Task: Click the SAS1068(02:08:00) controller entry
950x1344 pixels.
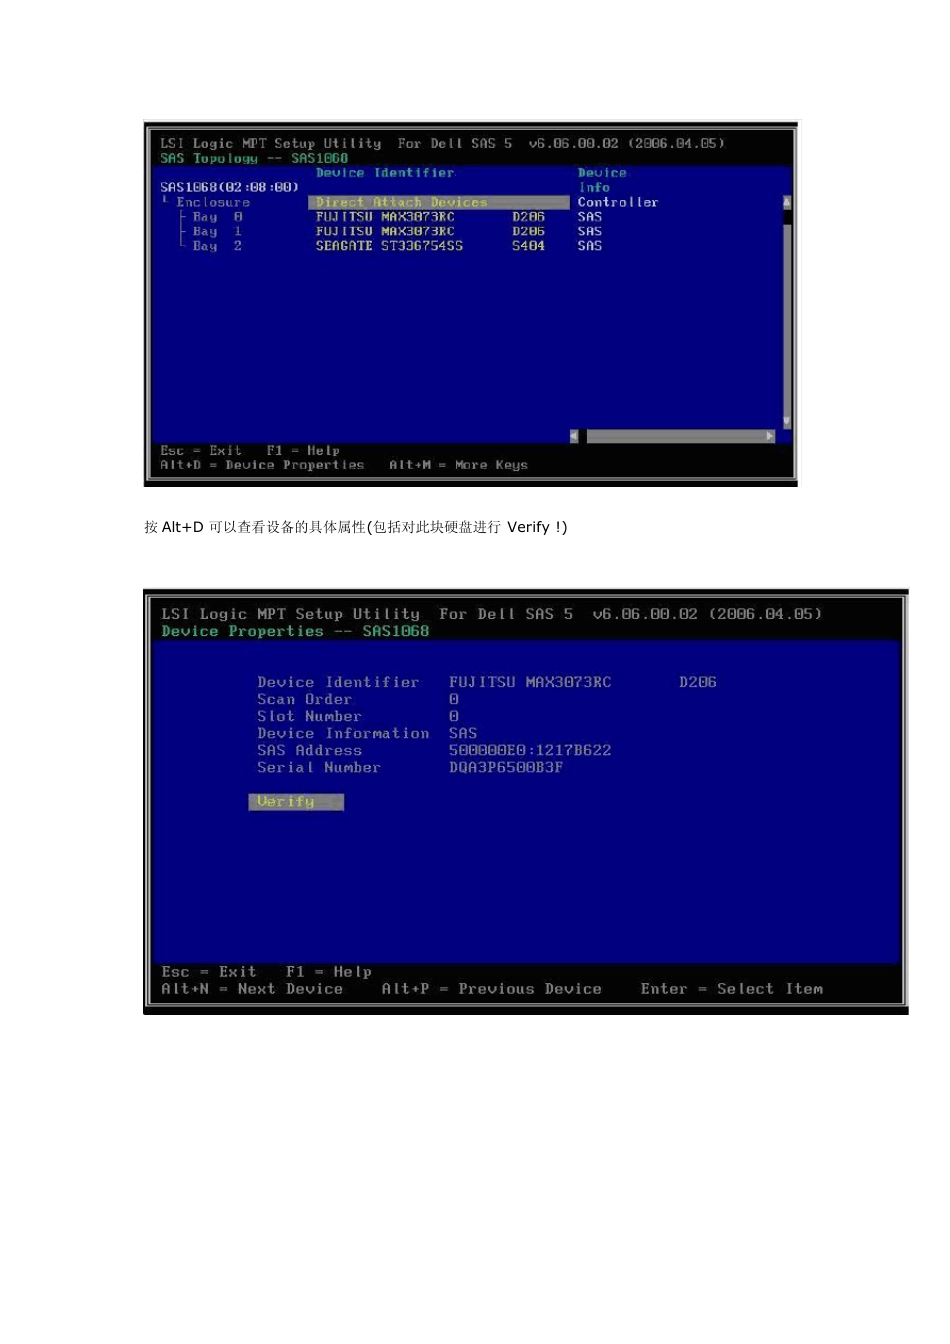Action: coord(229,187)
